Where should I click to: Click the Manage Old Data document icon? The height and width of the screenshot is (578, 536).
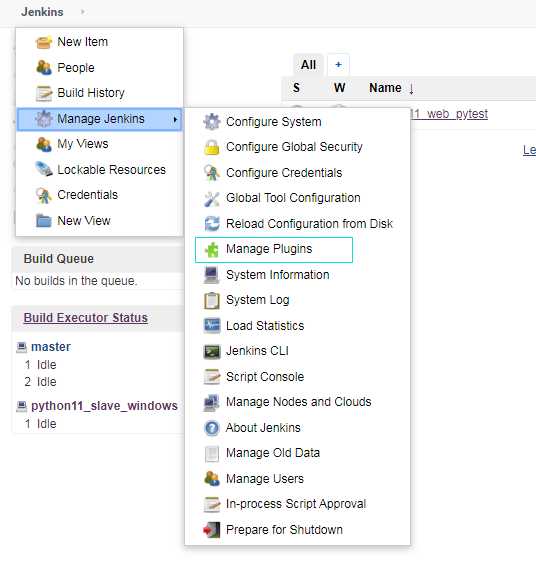click(212, 453)
